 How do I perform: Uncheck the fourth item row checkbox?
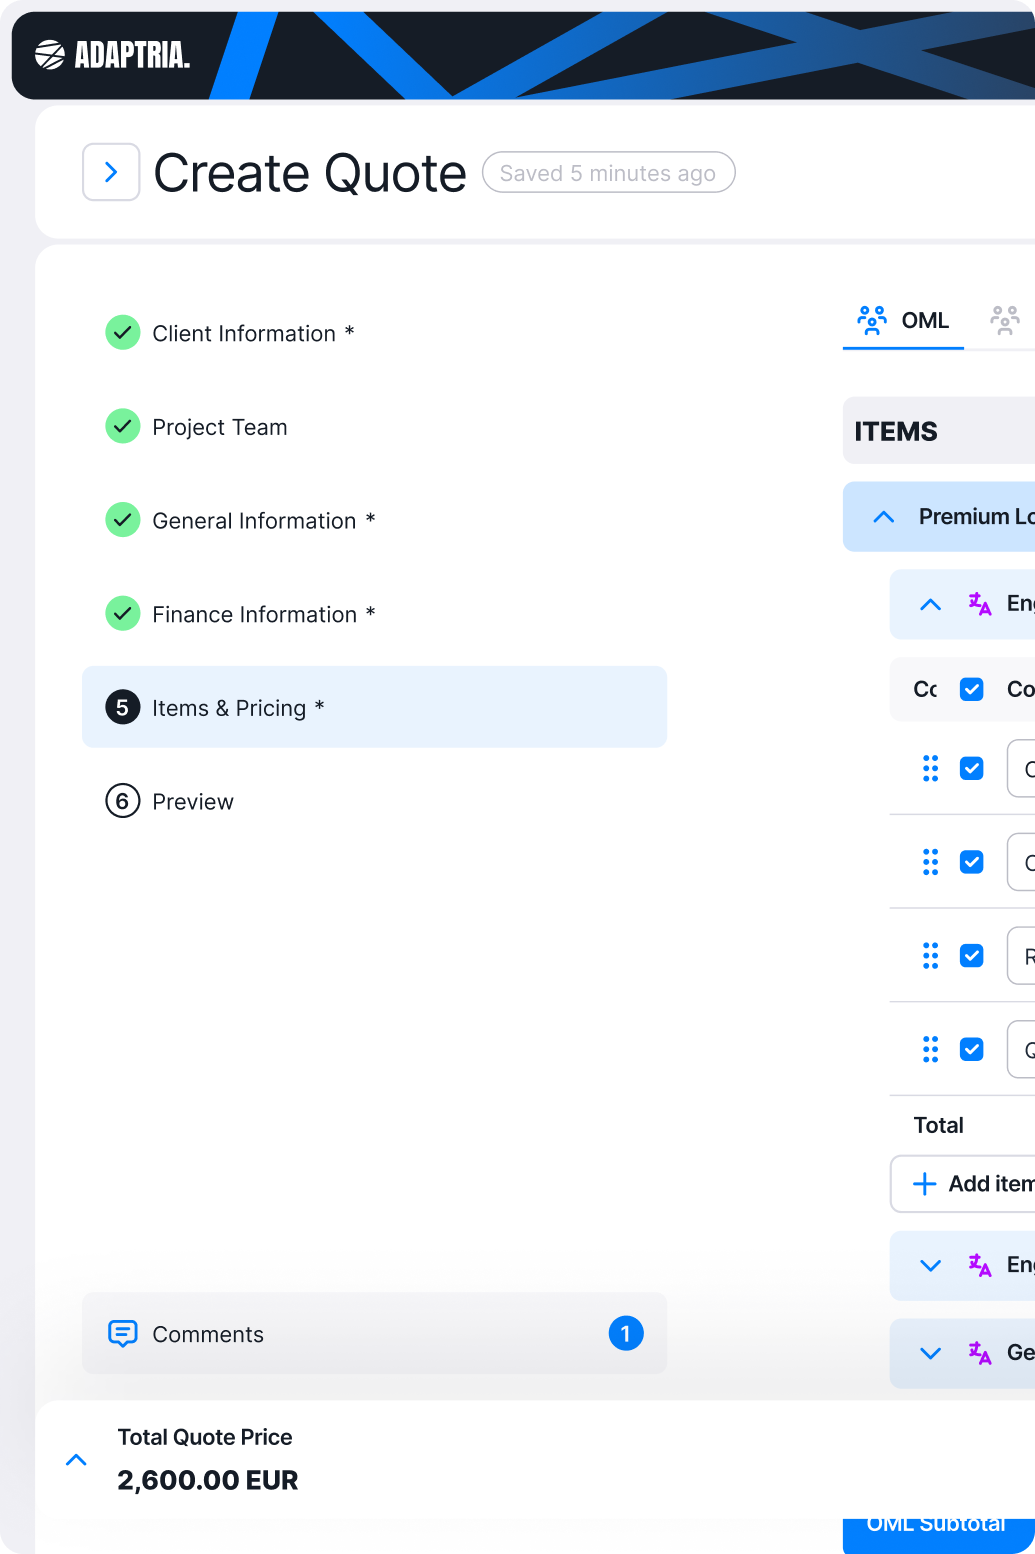click(x=971, y=1049)
